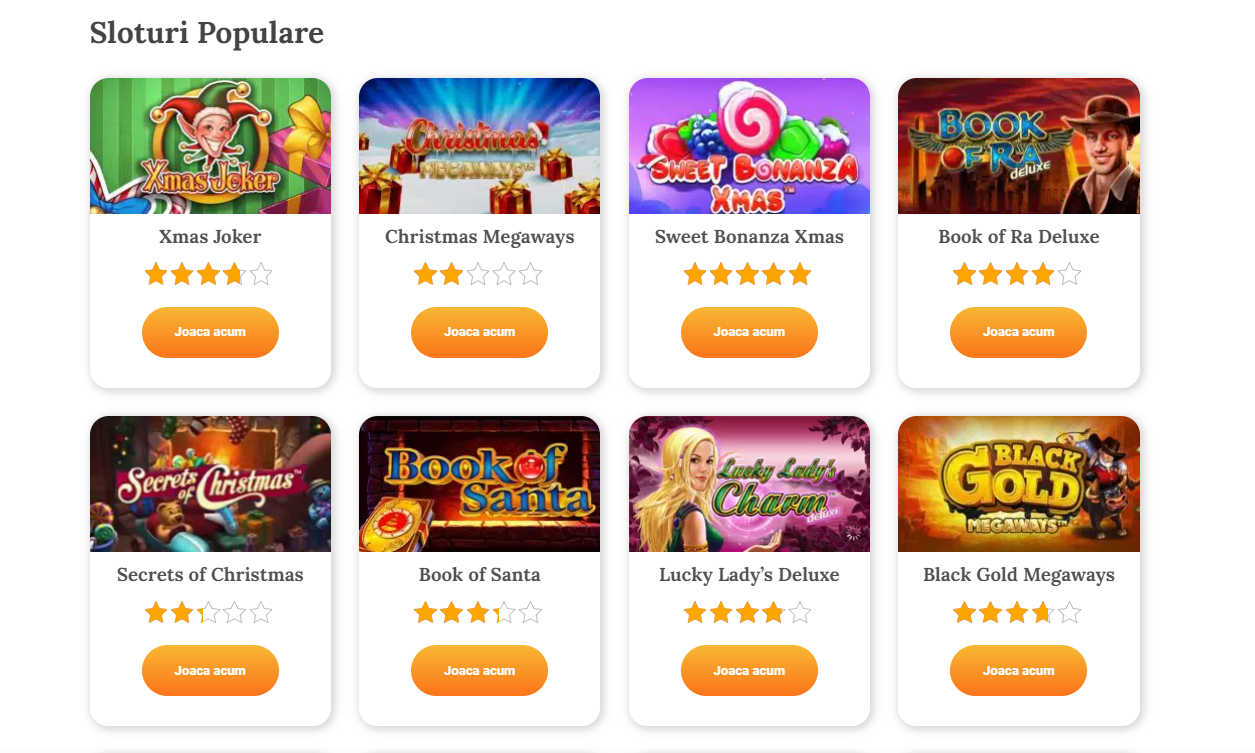Open the Book of Santa game image
1255x753 pixels.
tap(479, 484)
